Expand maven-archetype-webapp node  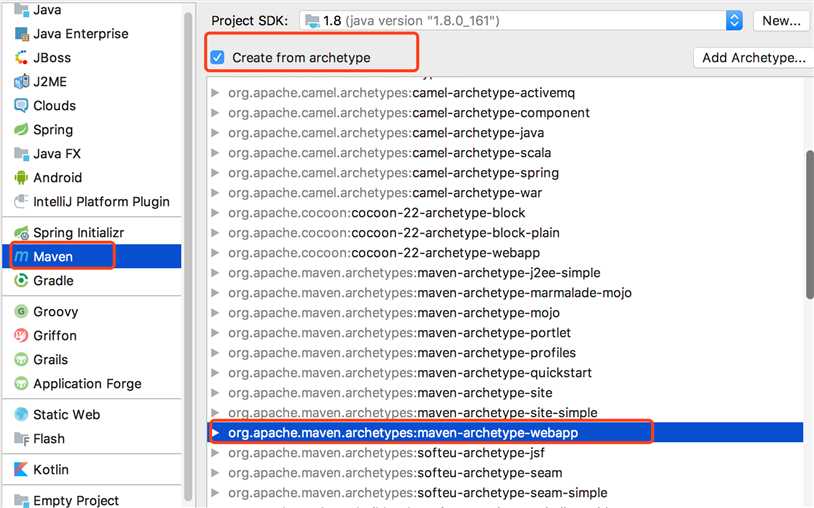tap(215, 433)
